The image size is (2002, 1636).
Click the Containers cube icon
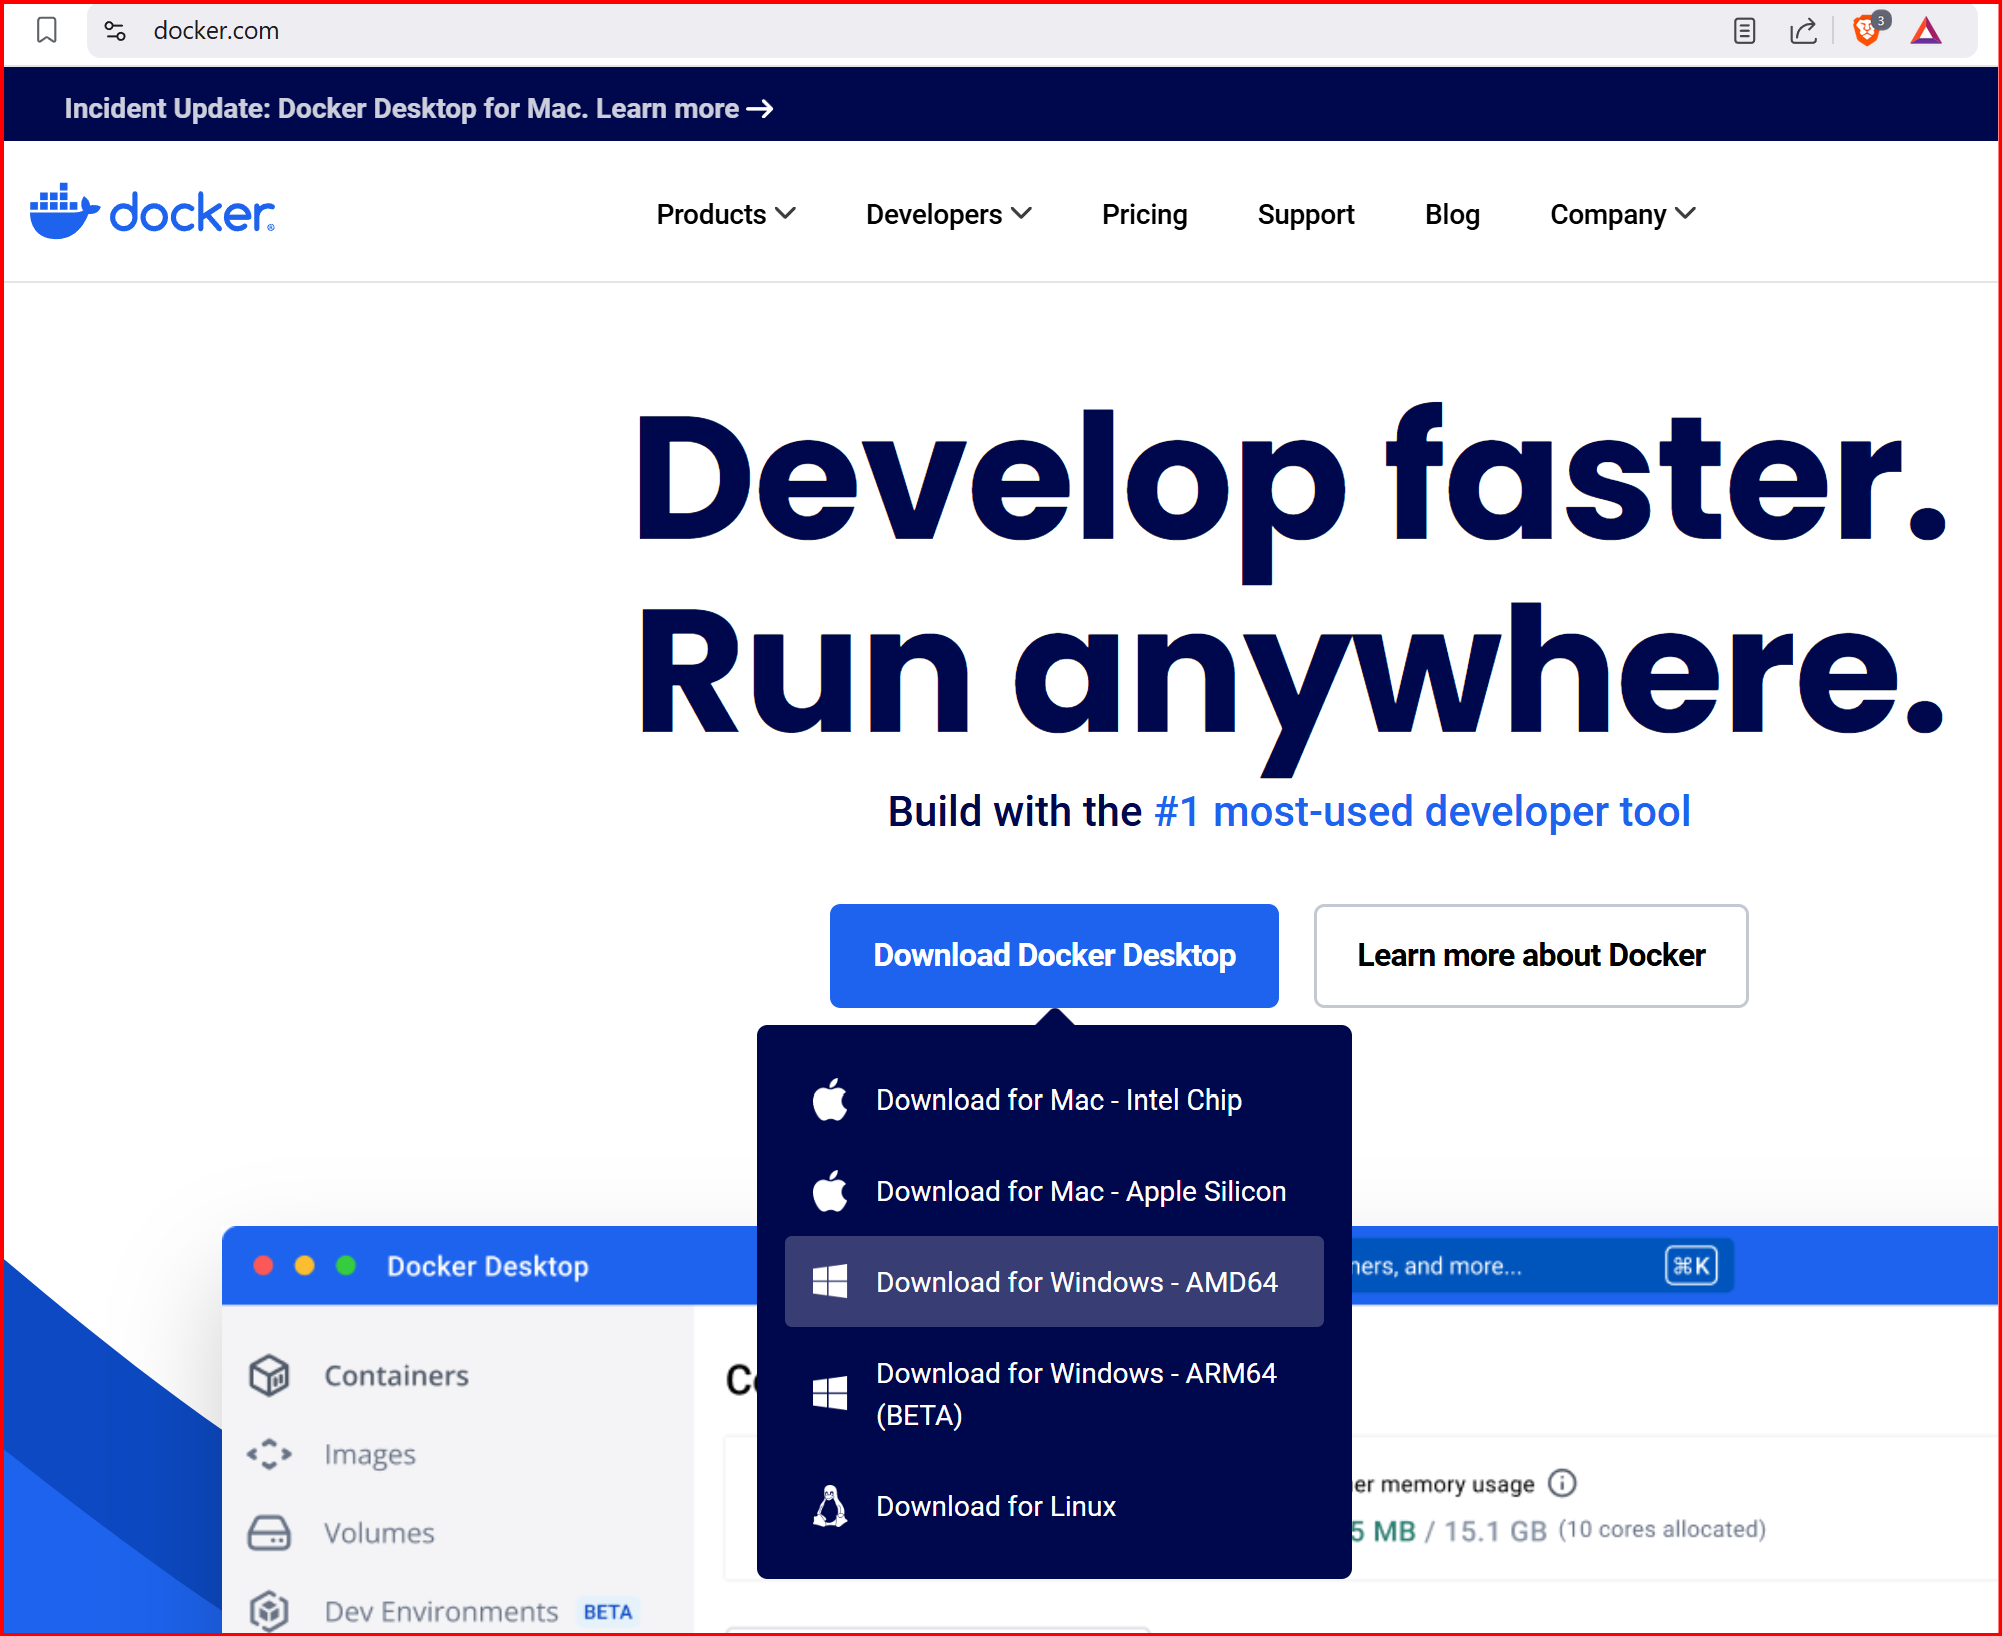269,1375
